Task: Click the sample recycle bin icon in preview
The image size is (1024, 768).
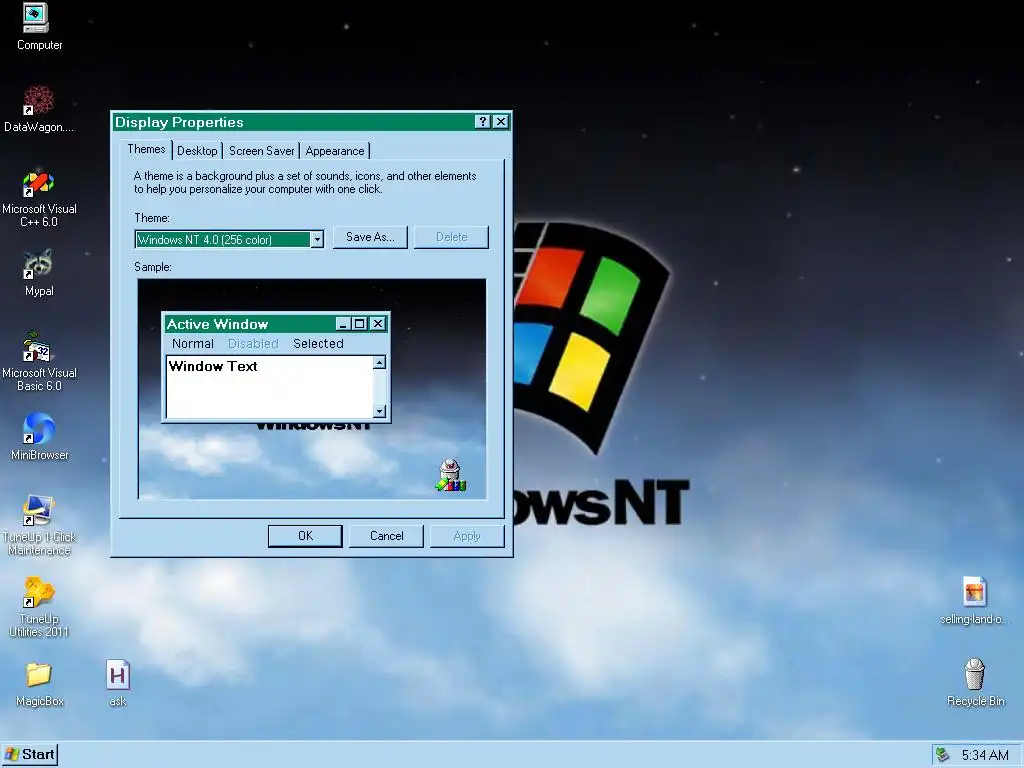Action: pyautogui.click(x=451, y=475)
